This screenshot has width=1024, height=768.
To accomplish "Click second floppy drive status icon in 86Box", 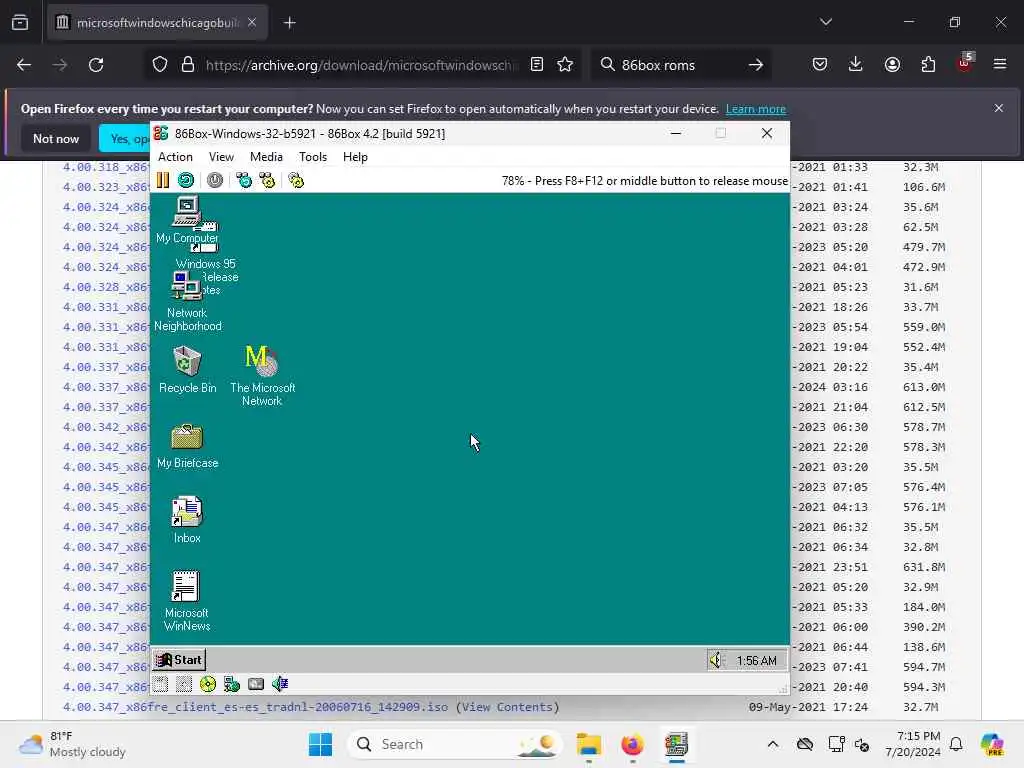I will pos(184,684).
